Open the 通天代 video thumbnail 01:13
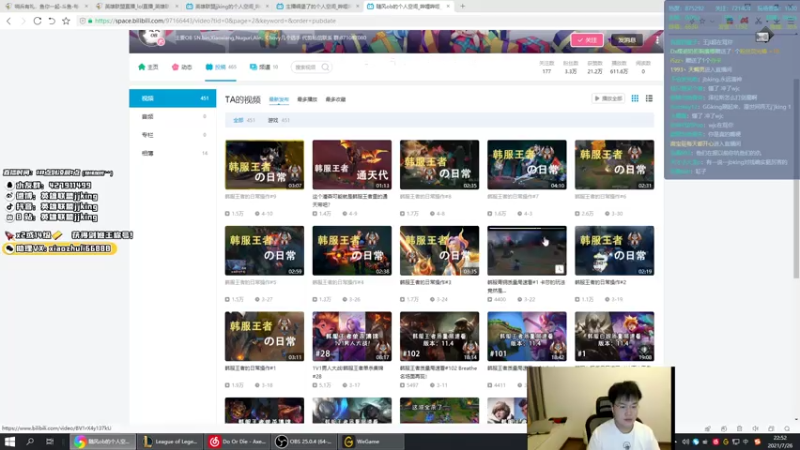The height and width of the screenshot is (450, 800). (x=352, y=165)
